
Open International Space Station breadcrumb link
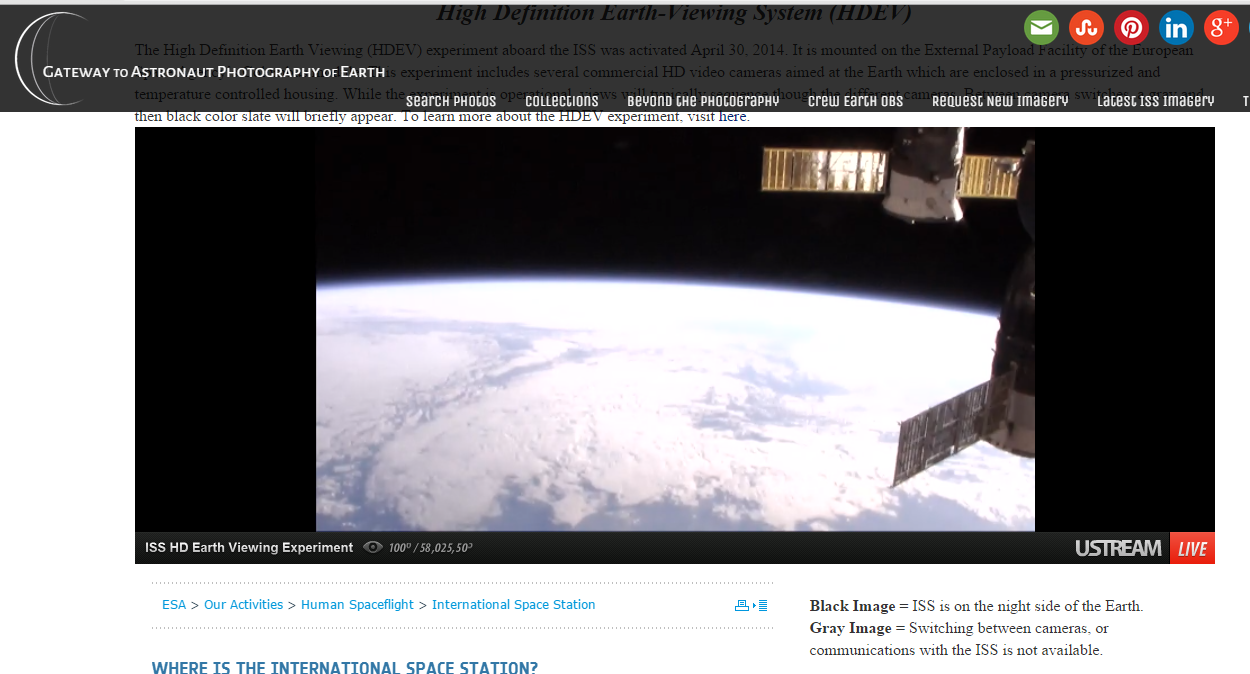pos(514,605)
